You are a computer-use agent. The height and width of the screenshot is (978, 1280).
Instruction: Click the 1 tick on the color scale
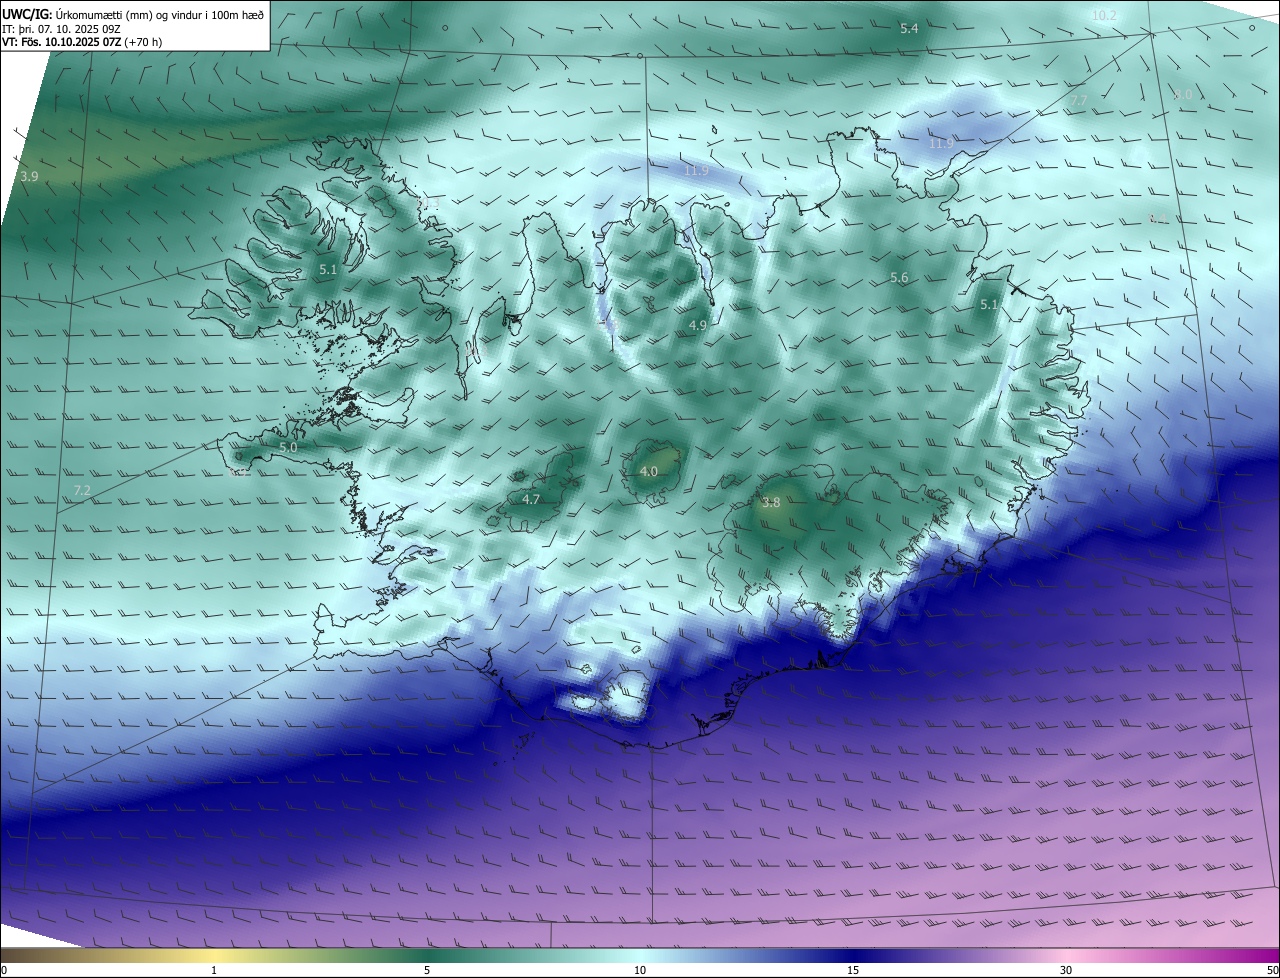[214, 970]
